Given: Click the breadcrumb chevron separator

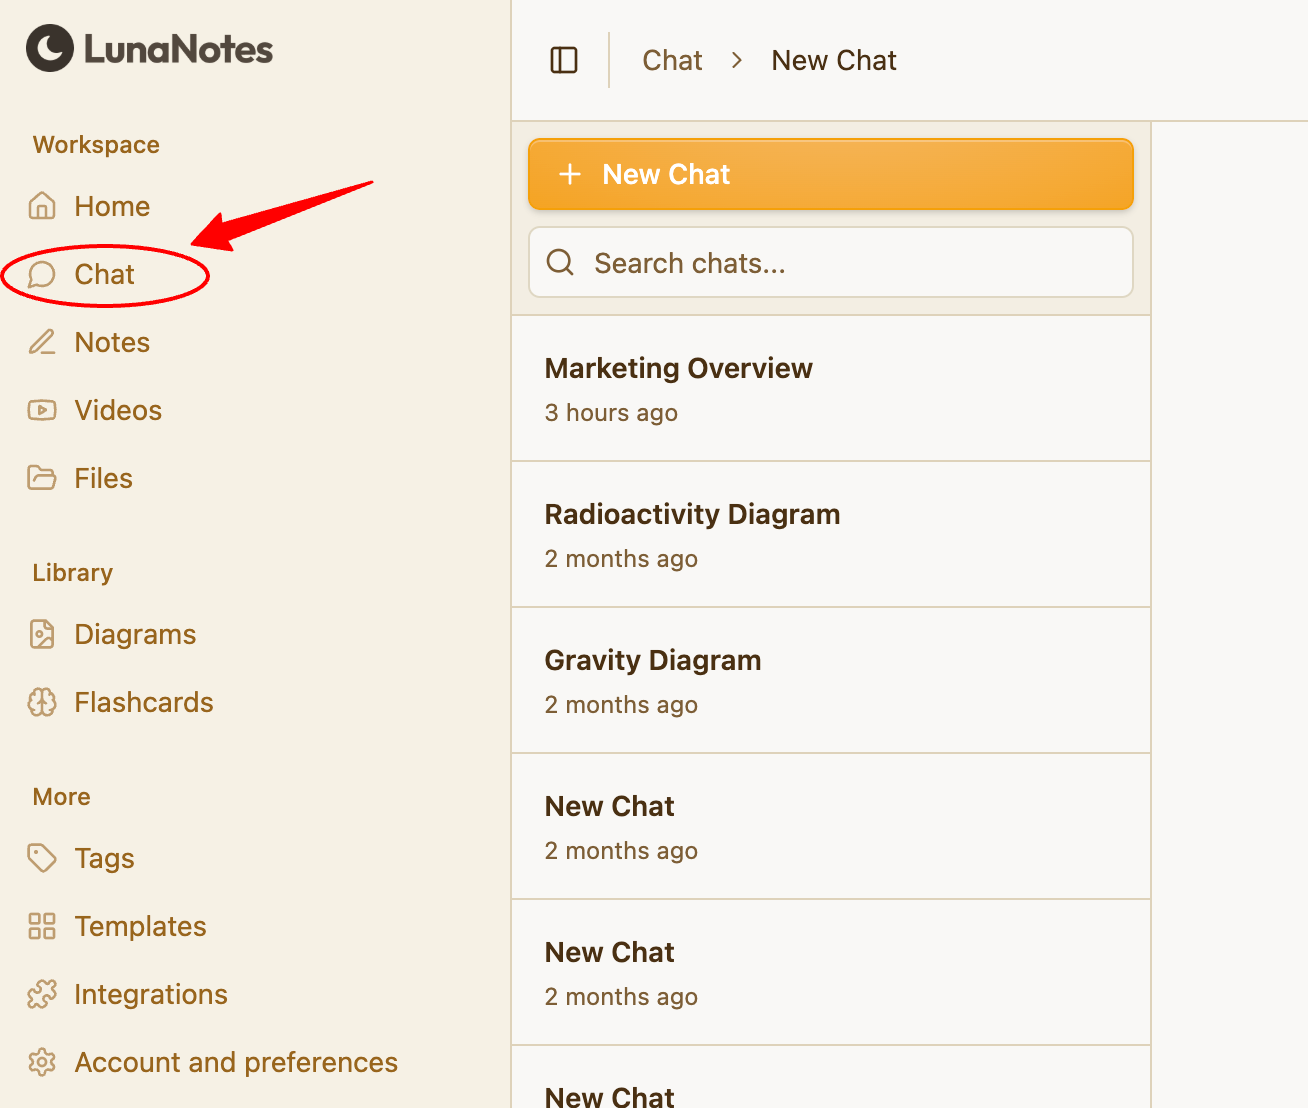Looking at the screenshot, I should coord(737,61).
